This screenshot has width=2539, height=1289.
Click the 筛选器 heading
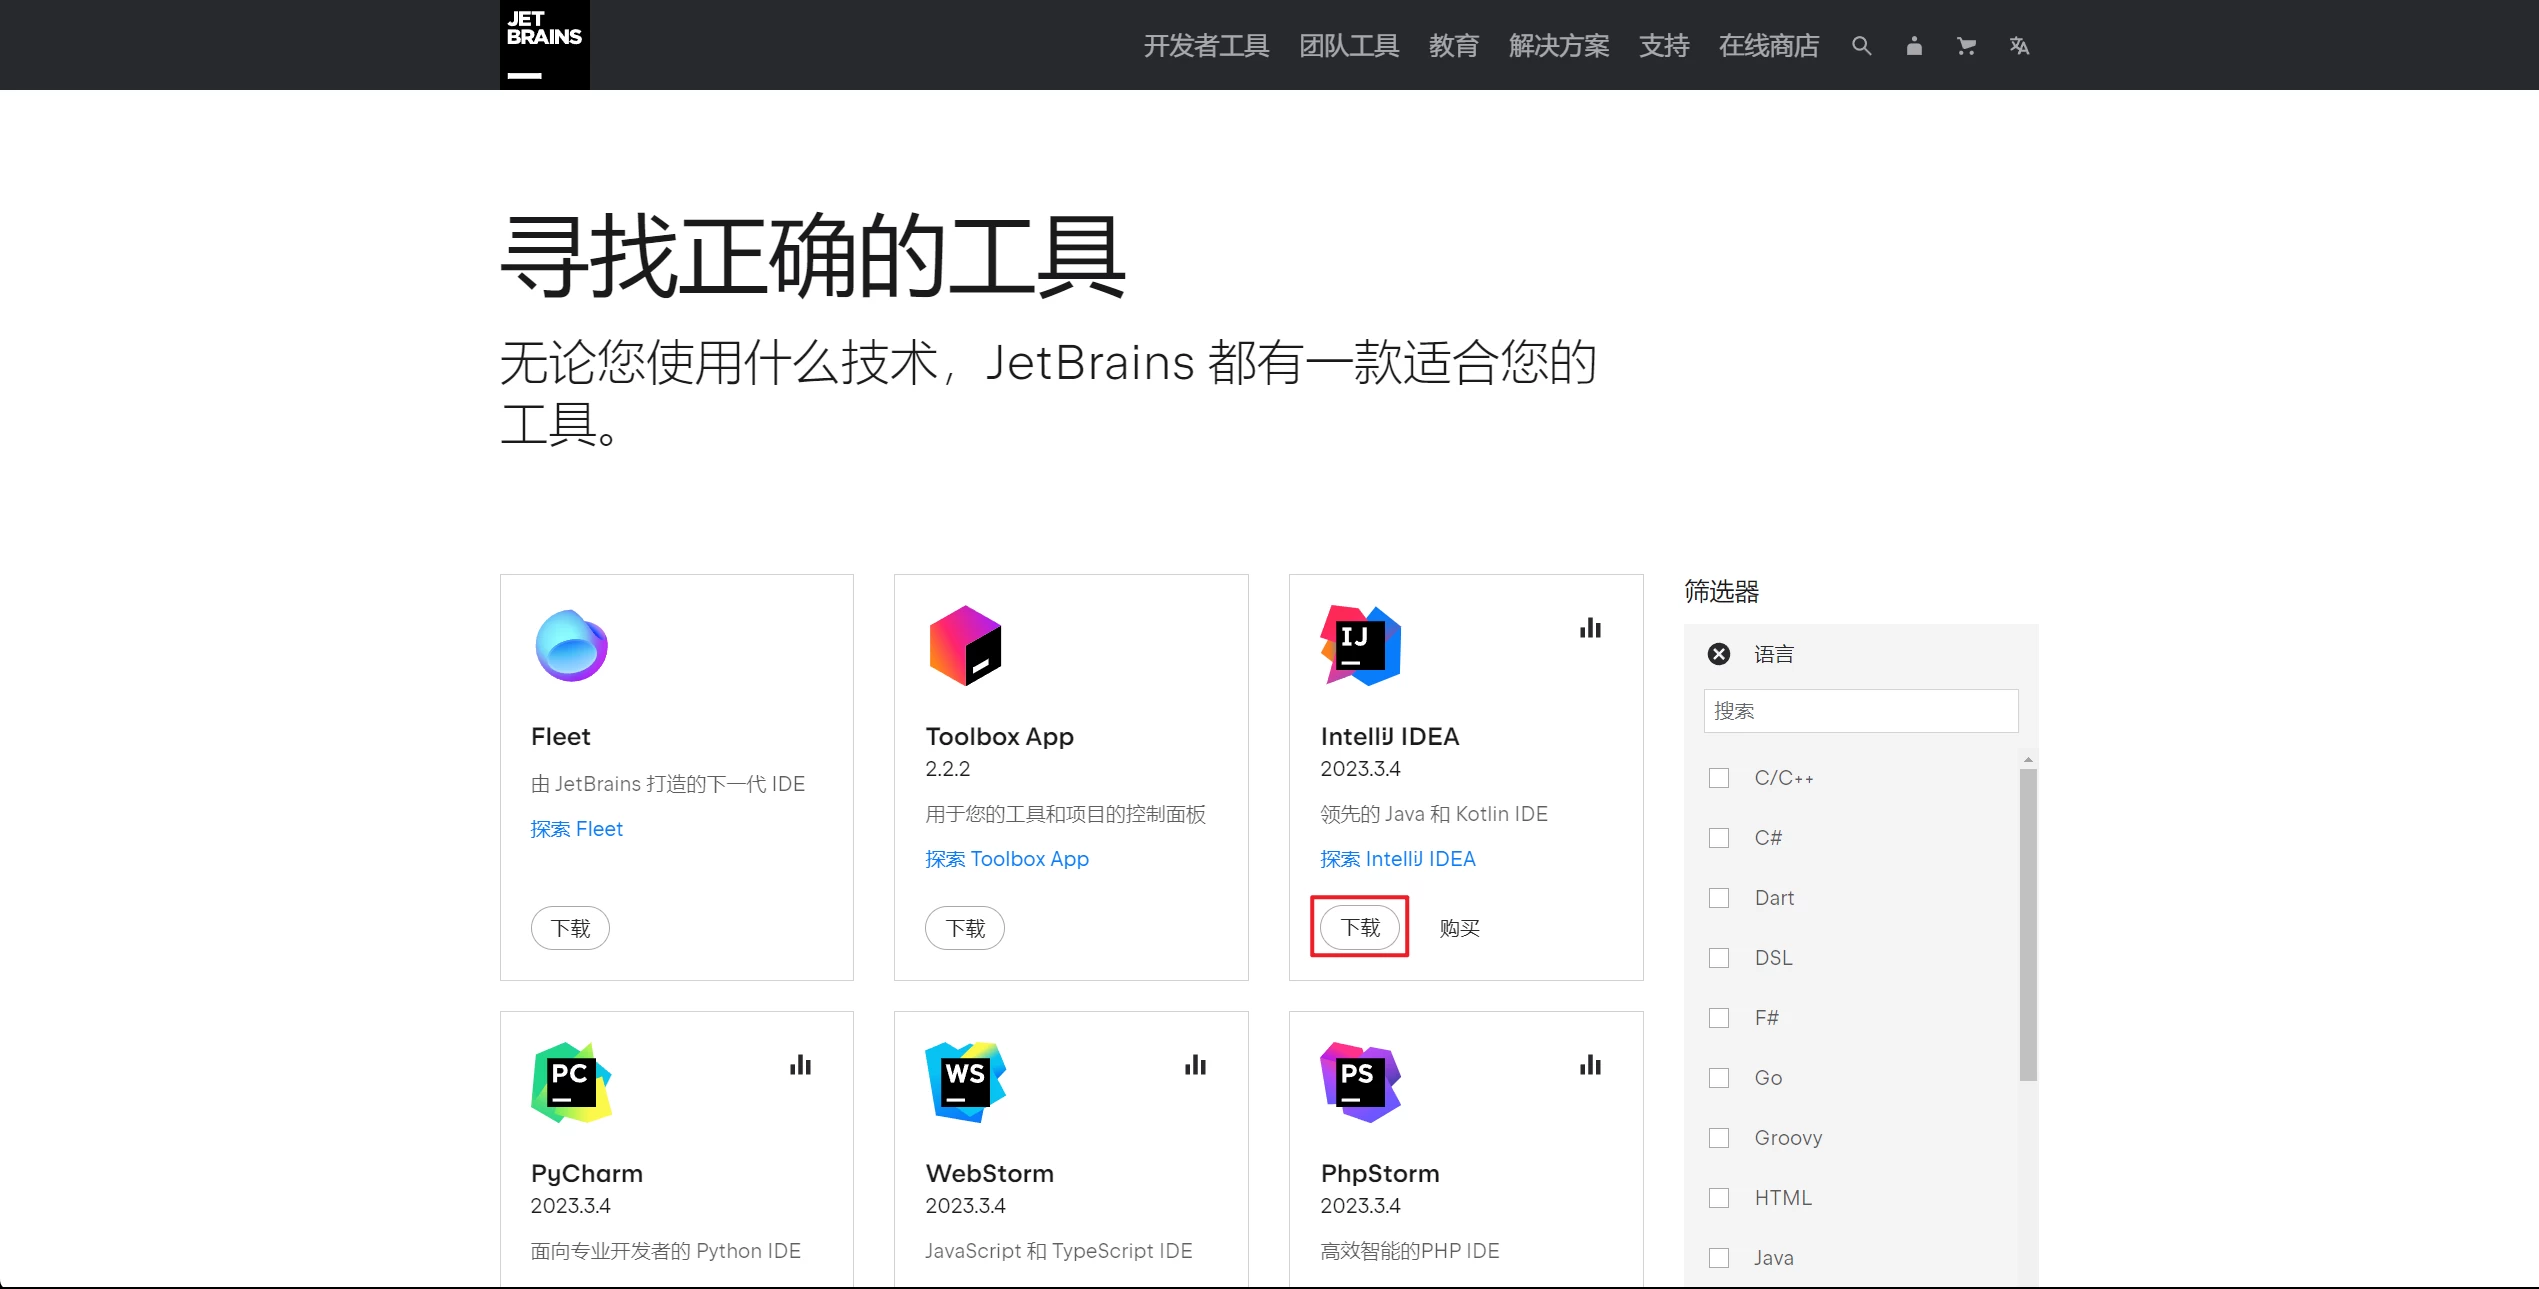coord(1721,592)
